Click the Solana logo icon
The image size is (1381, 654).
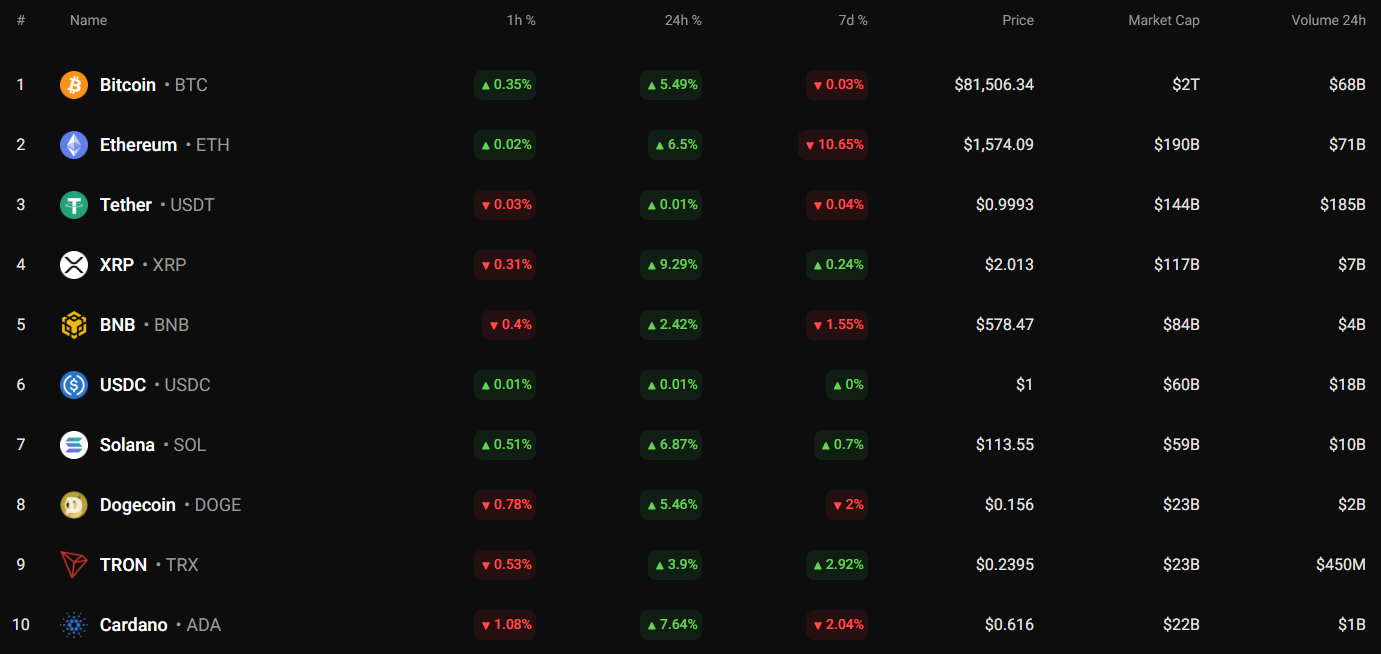(74, 445)
